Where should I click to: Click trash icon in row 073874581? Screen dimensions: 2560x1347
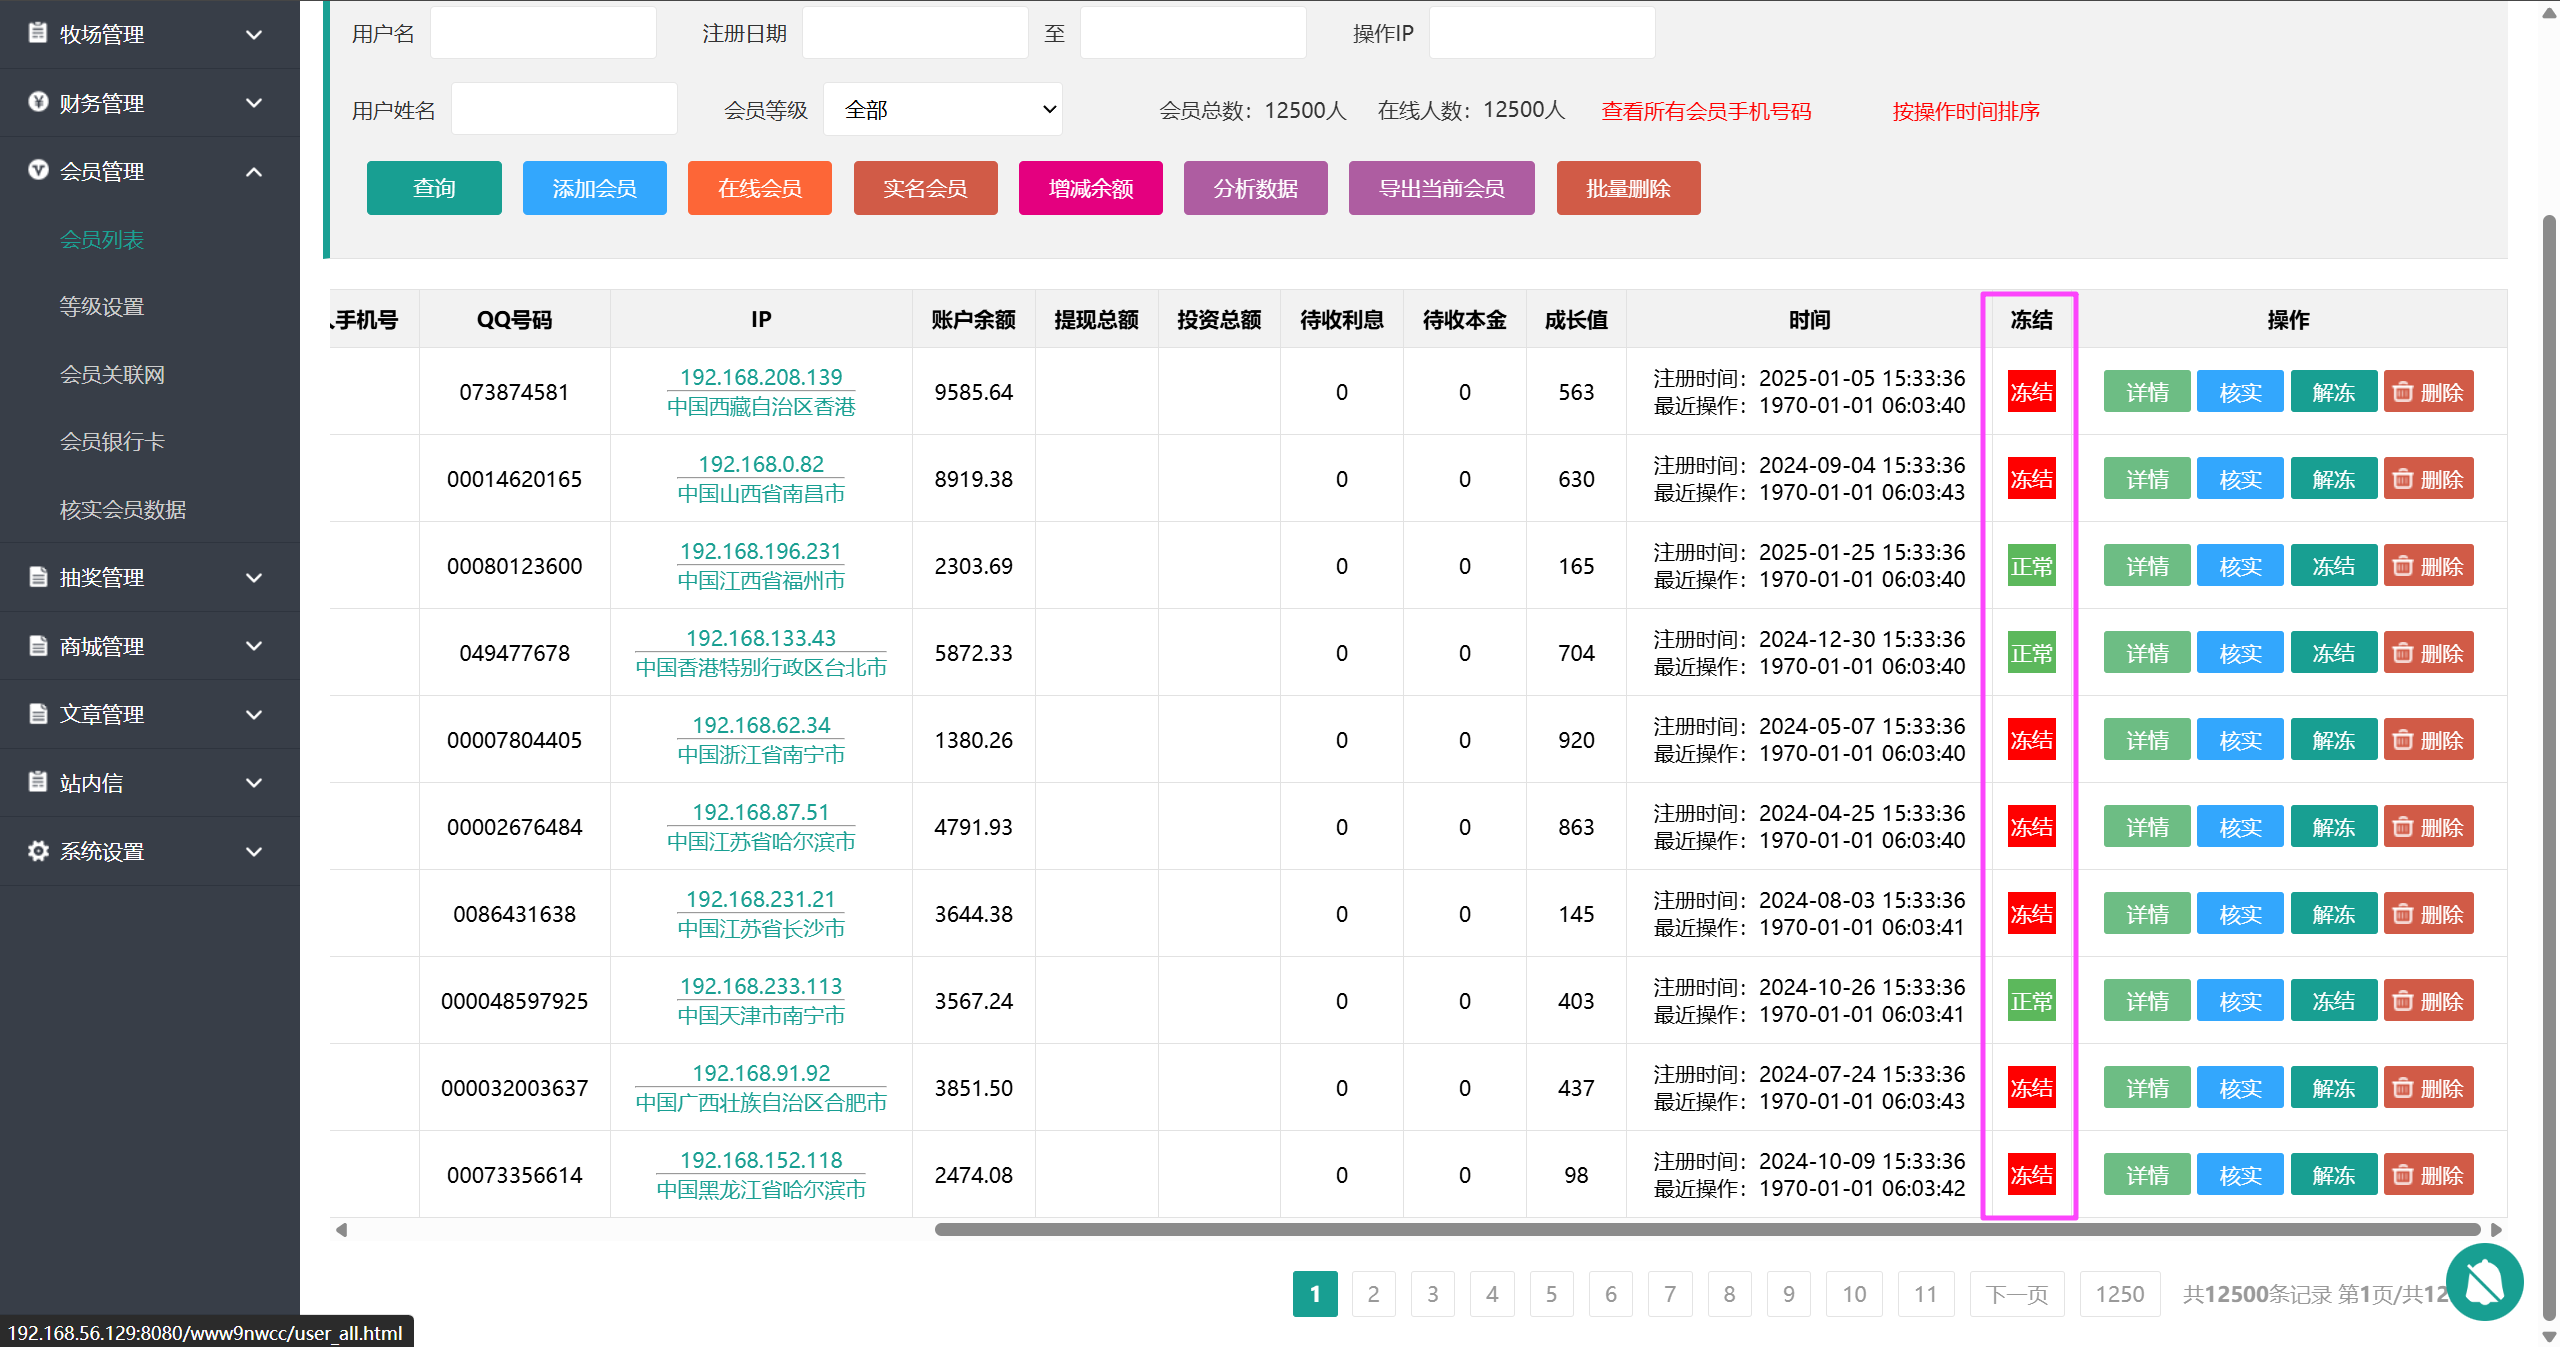point(2403,392)
